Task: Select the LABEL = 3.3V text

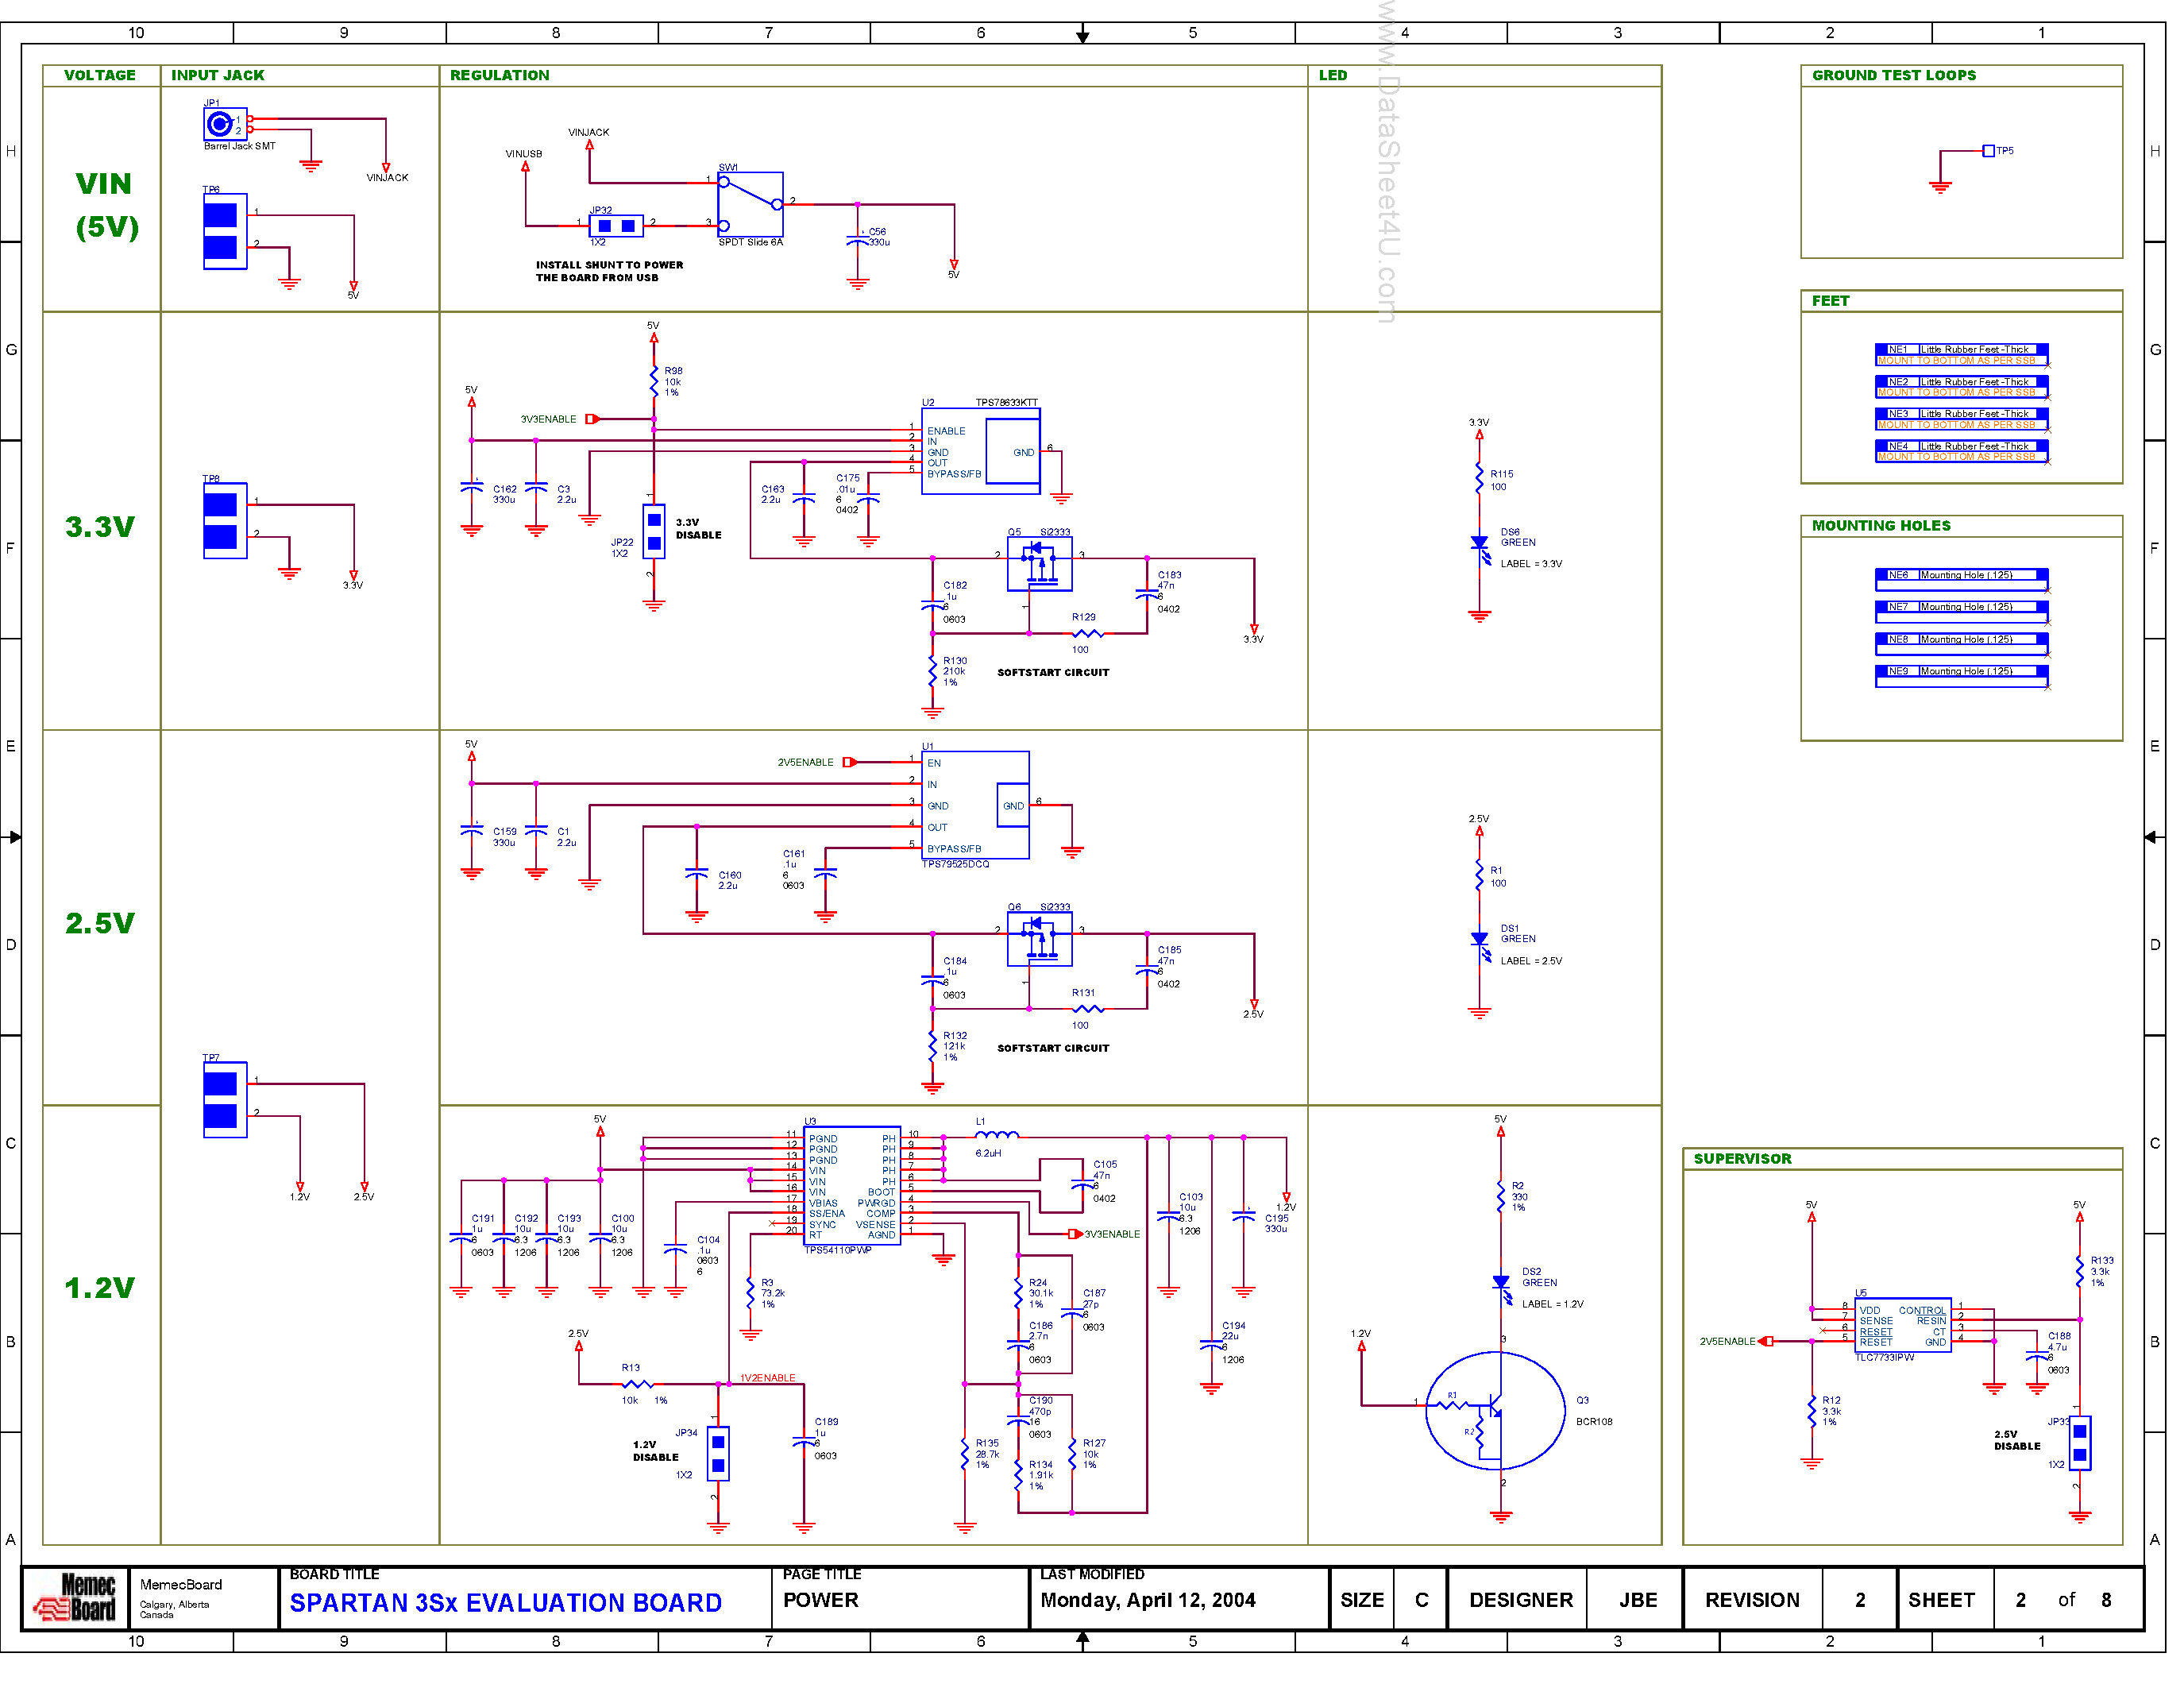Action: (1531, 564)
